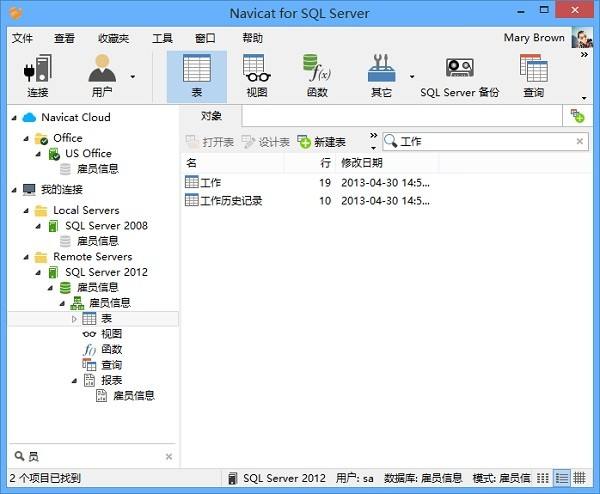Click the Navicat Cloud icon in tree
The height and width of the screenshot is (494, 600).
point(29,117)
